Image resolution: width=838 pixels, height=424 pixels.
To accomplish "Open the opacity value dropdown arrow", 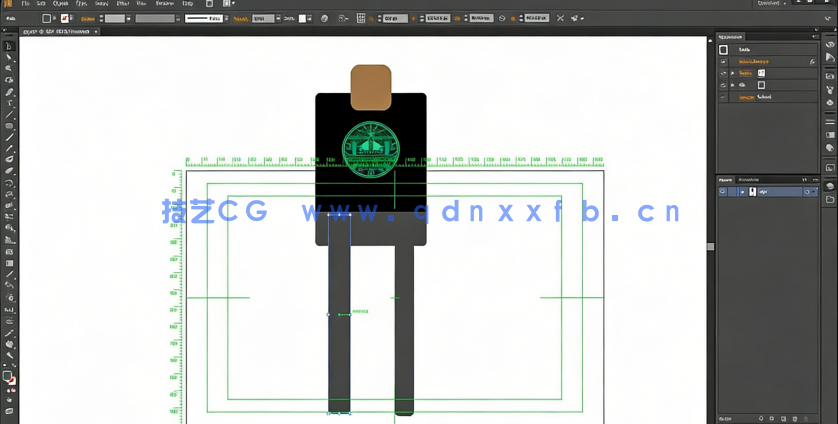I will click(278, 18).
